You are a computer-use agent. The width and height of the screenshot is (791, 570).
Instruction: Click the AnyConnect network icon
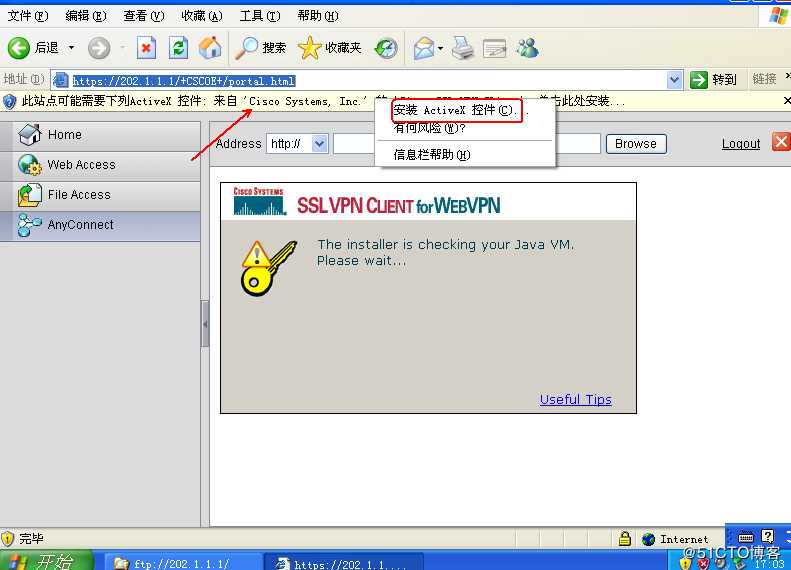point(30,225)
